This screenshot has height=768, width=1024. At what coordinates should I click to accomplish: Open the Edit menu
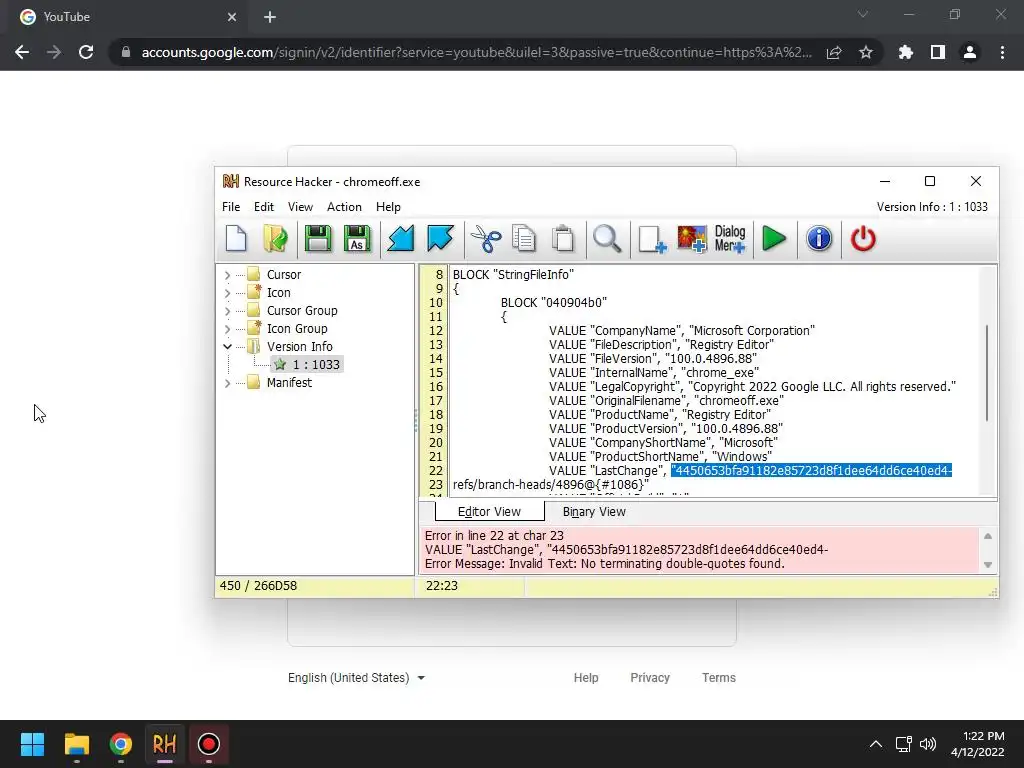[x=264, y=207]
